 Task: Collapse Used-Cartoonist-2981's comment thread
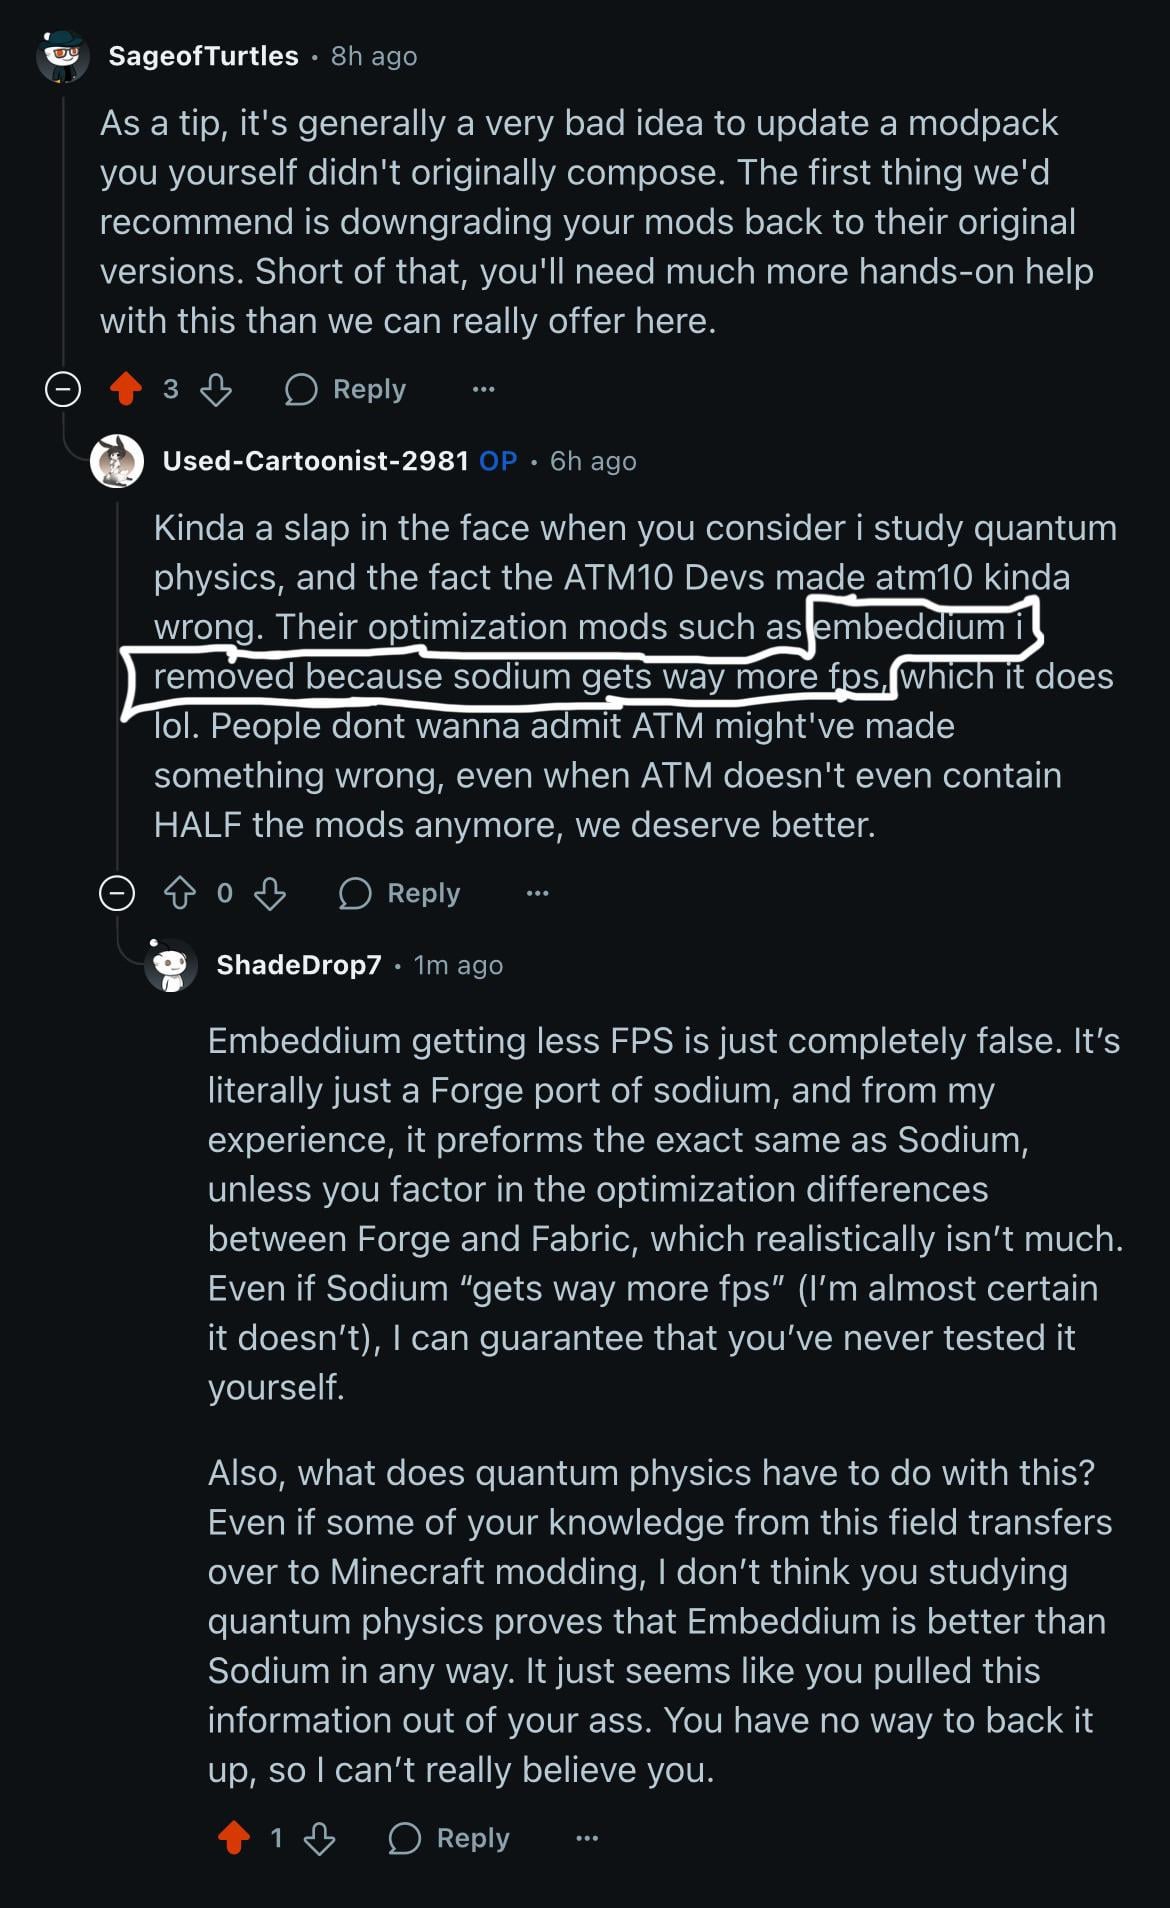tap(117, 893)
